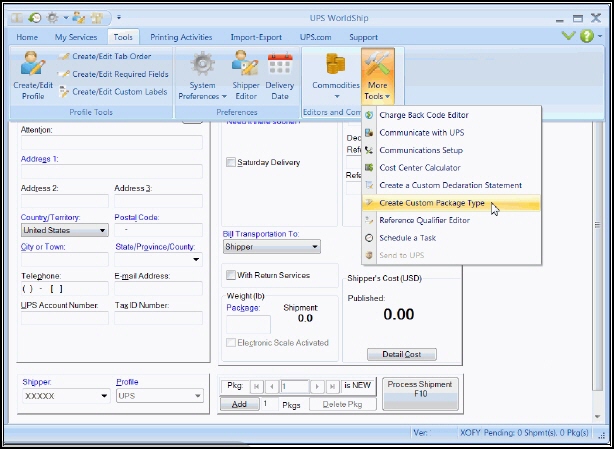614x449 pixels.
Task: Choose Create Custom Package Type
Action: click(x=451, y=203)
